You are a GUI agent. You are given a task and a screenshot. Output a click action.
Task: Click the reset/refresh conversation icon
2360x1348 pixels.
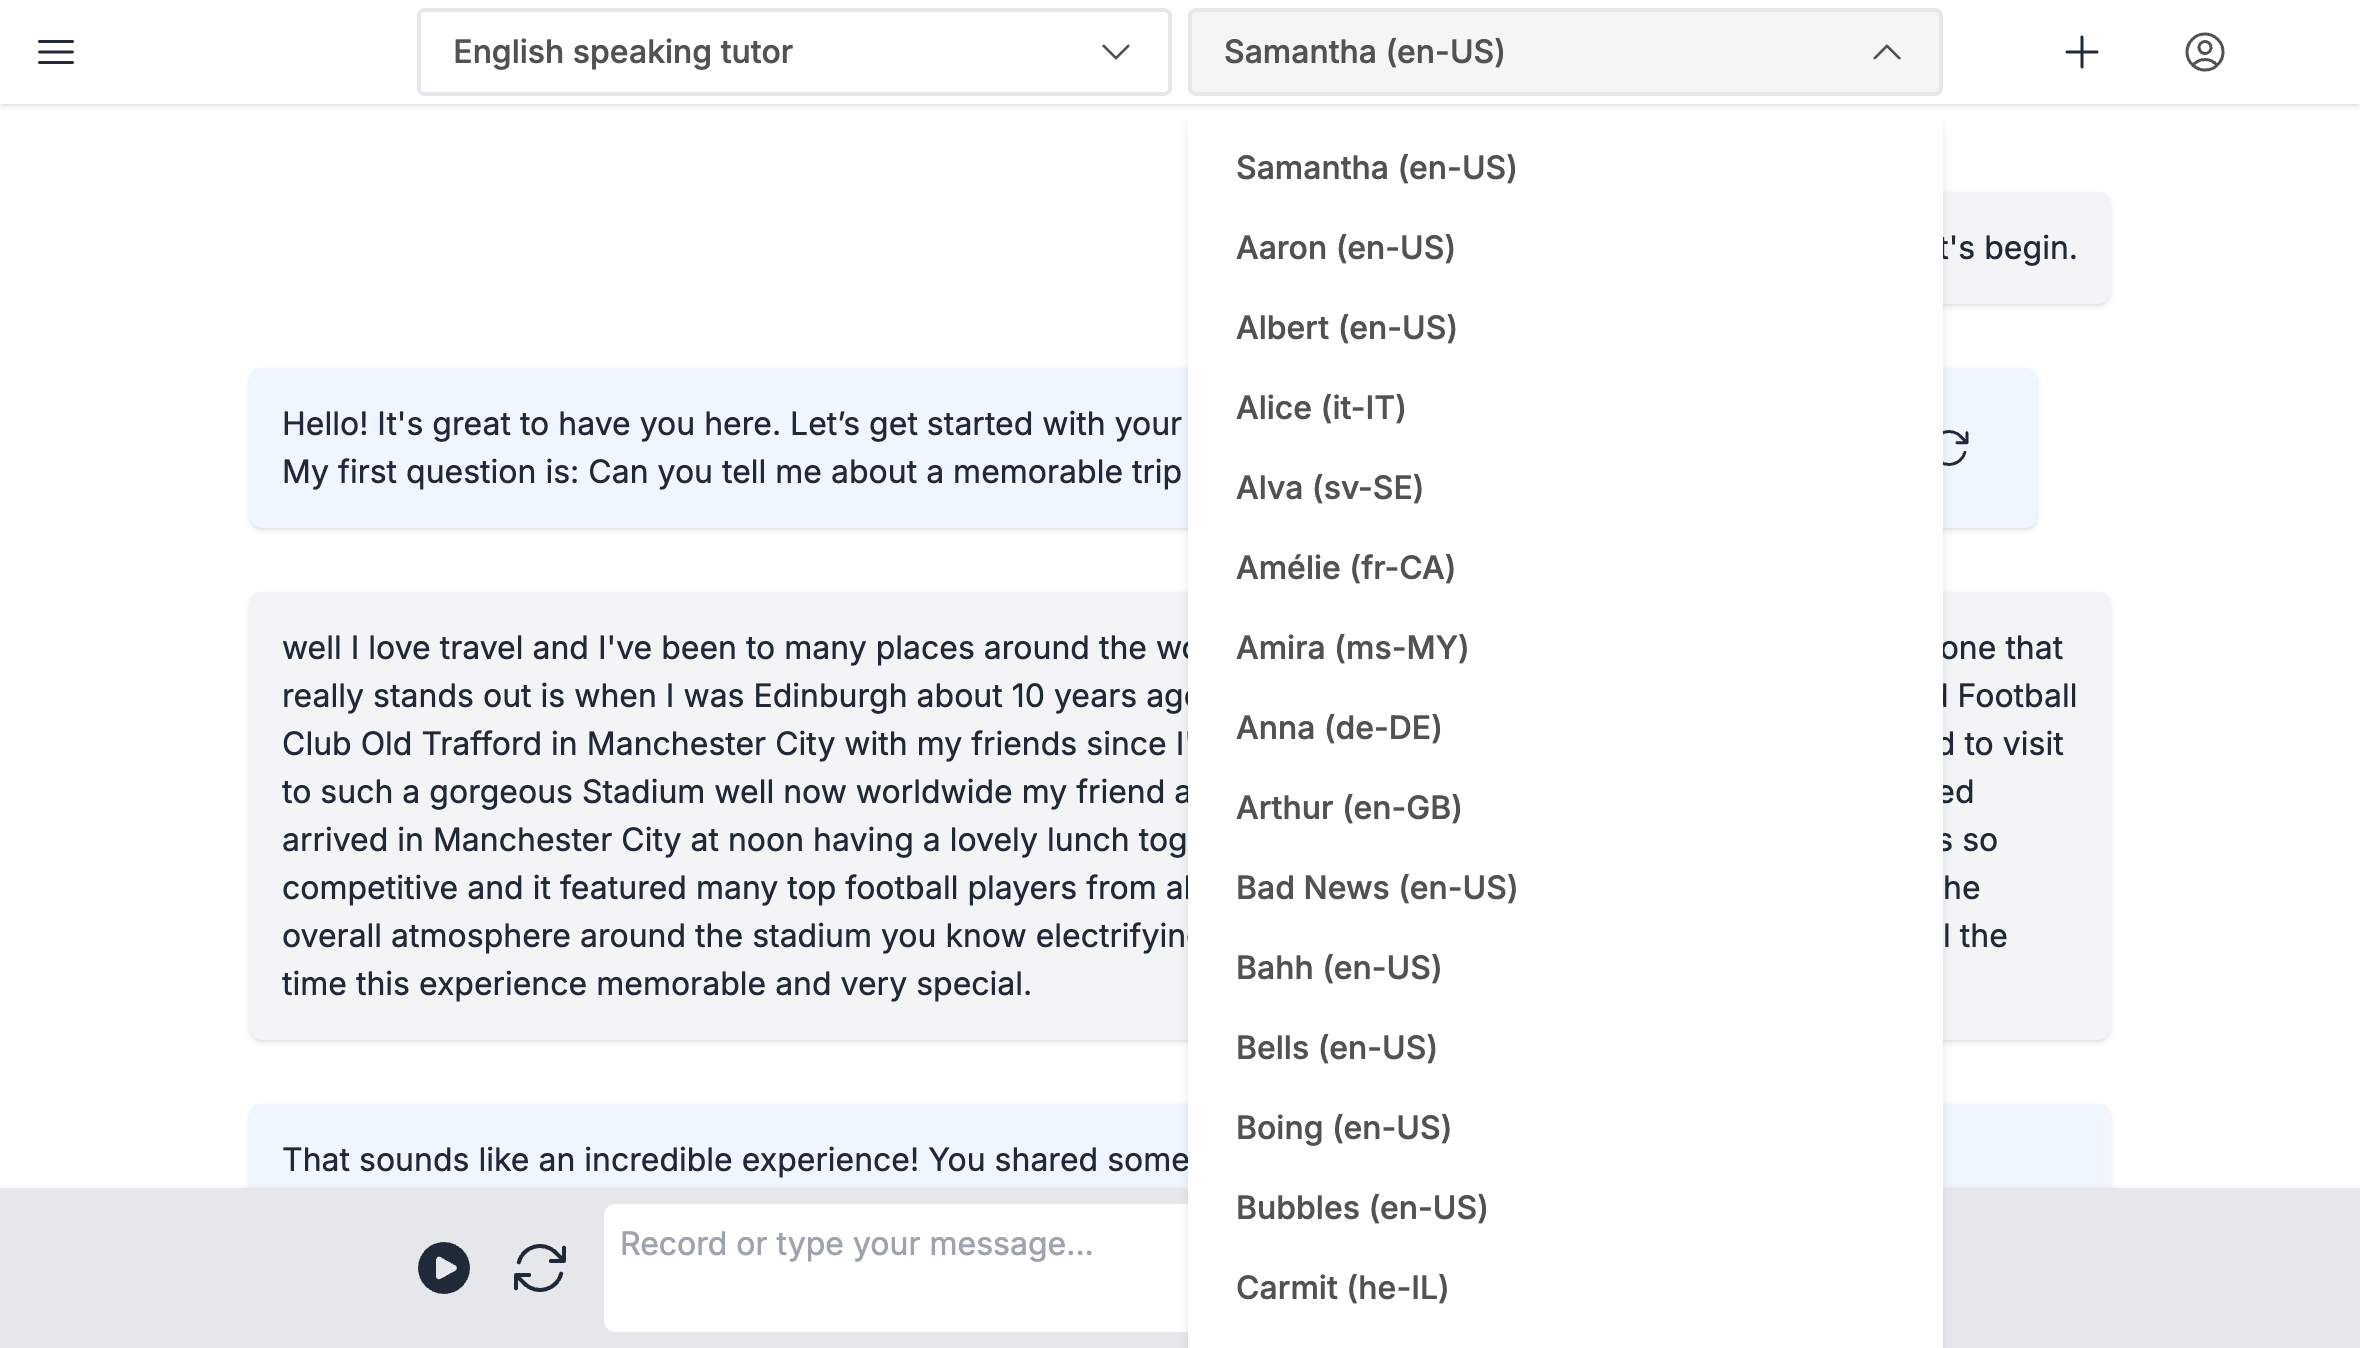point(540,1267)
